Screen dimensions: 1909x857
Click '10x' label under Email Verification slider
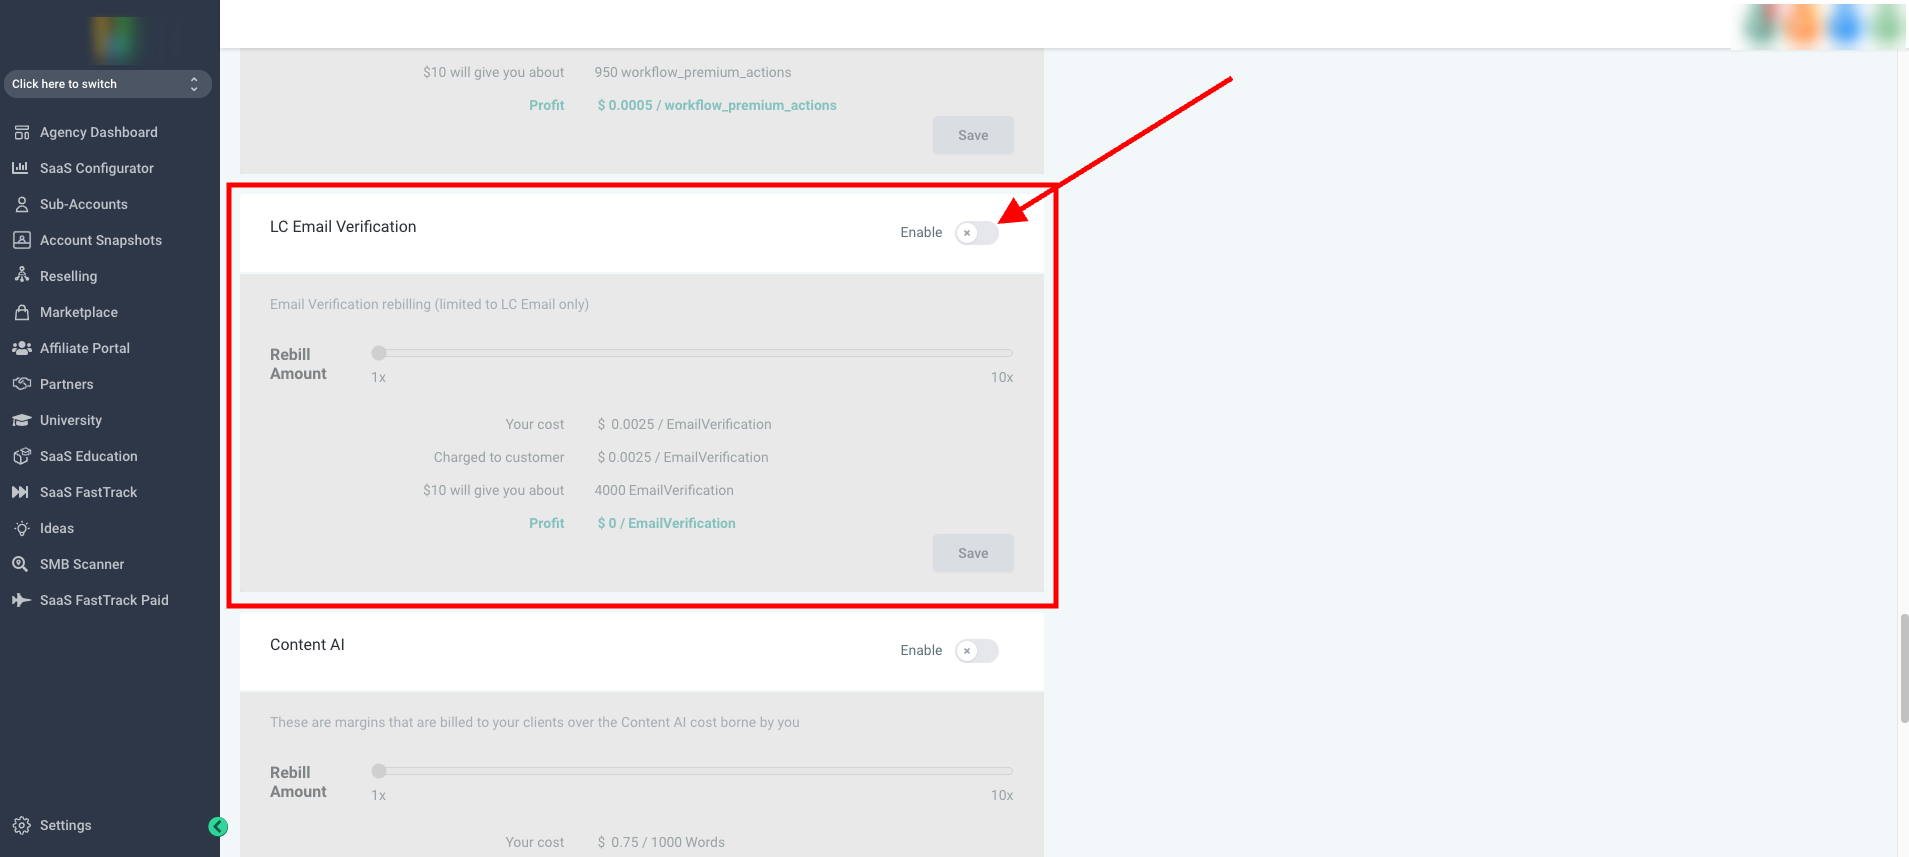[x=1002, y=377]
